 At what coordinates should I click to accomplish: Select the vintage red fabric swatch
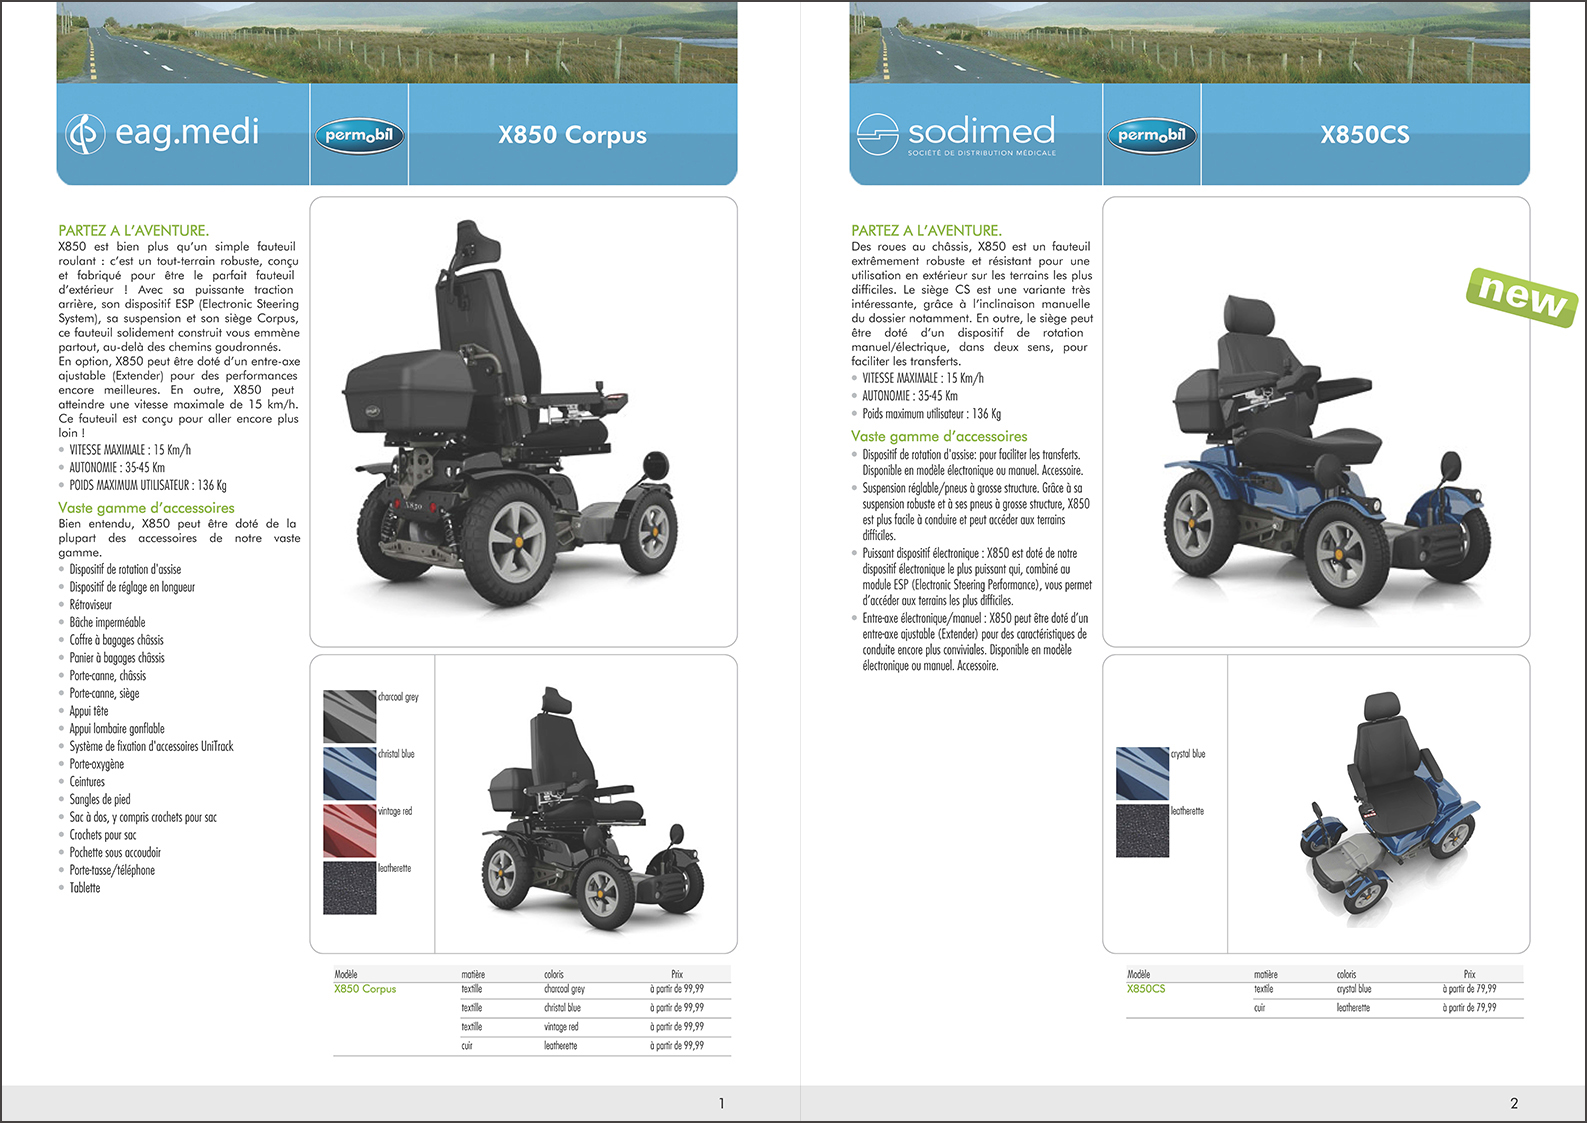click(x=350, y=830)
